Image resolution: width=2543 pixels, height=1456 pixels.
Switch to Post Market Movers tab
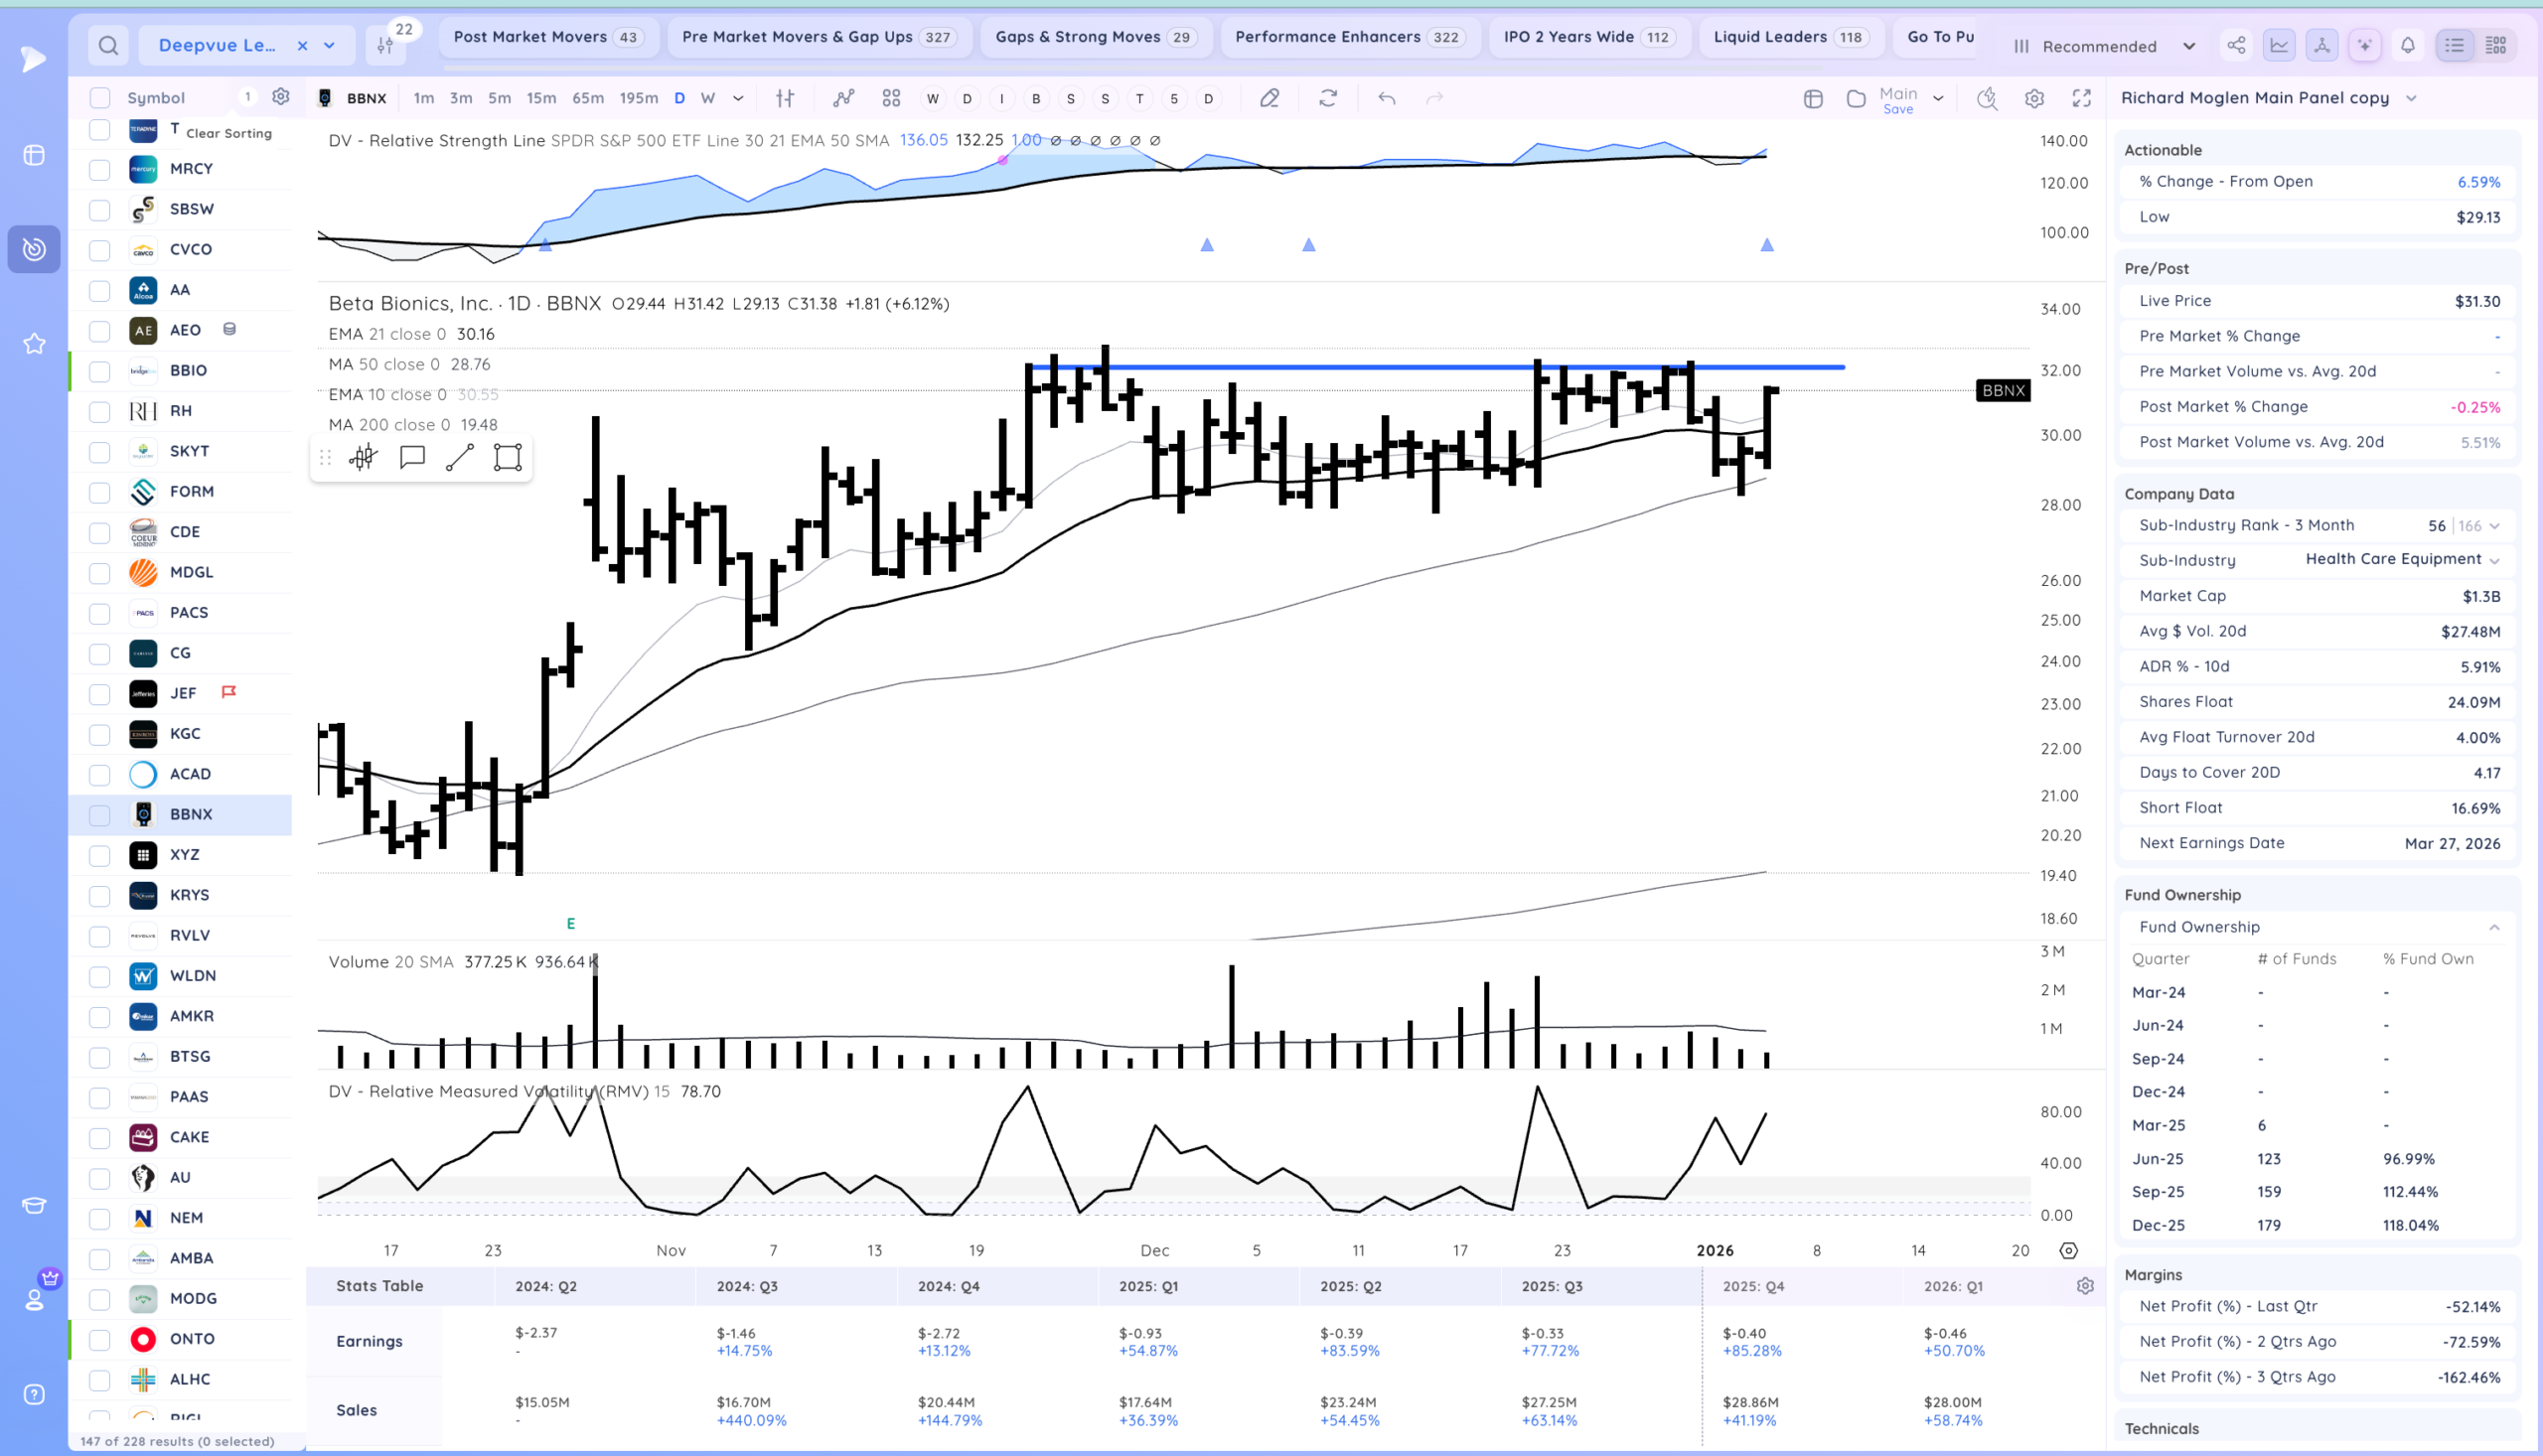click(x=548, y=37)
